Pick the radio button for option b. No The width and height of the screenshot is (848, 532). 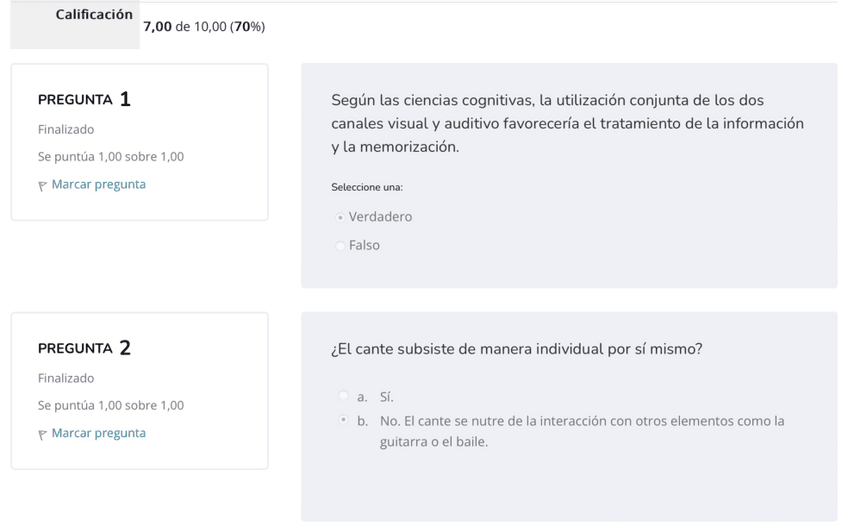343,421
